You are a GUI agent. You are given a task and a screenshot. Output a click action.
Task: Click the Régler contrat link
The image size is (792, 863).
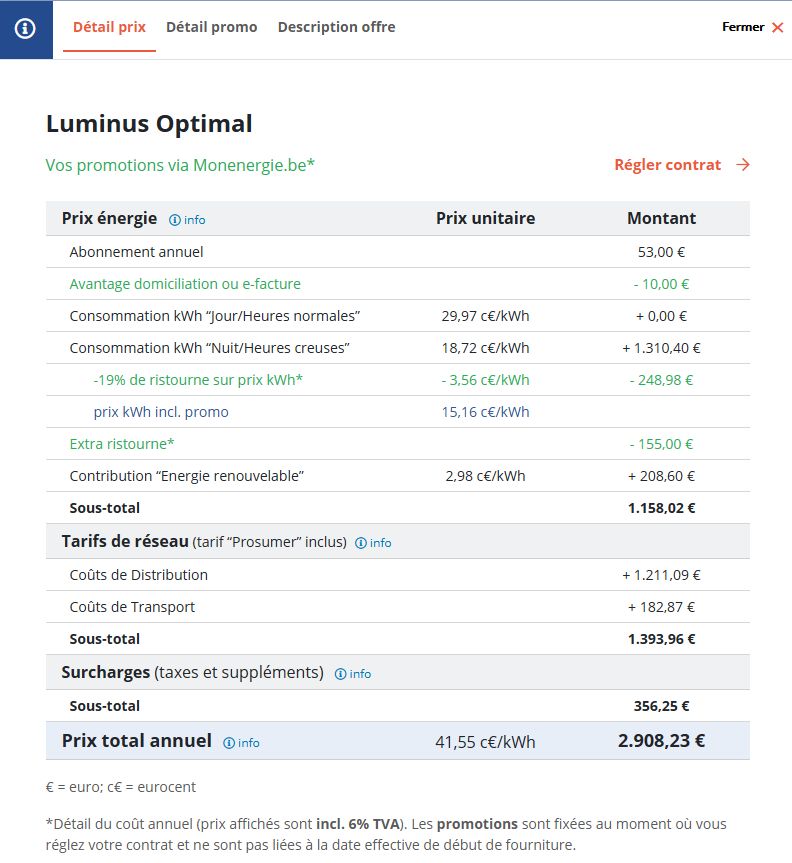pyautogui.click(x=667, y=165)
